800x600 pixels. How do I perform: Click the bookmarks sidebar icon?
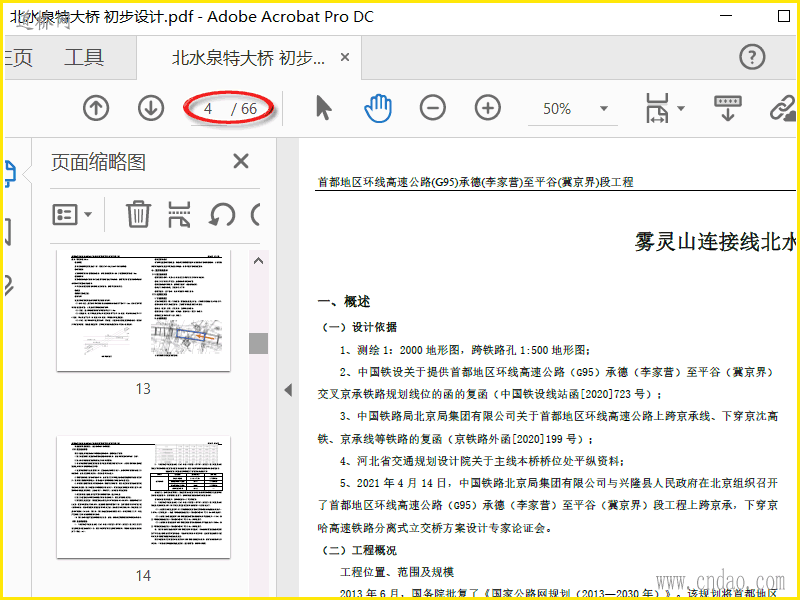point(8,232)
